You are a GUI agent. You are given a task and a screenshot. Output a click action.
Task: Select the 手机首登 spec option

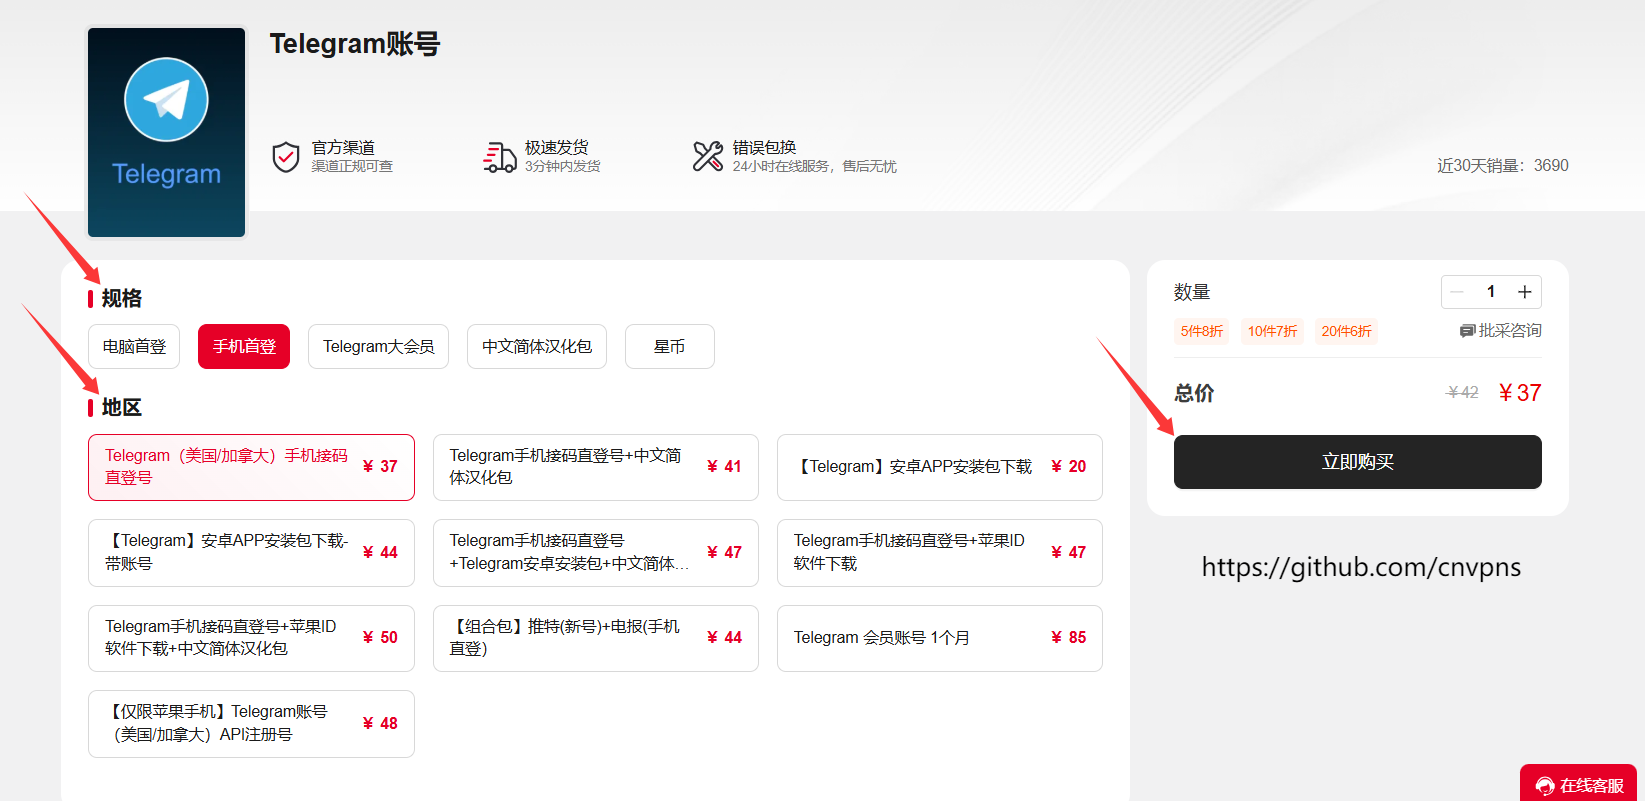(x=244, y=347)
